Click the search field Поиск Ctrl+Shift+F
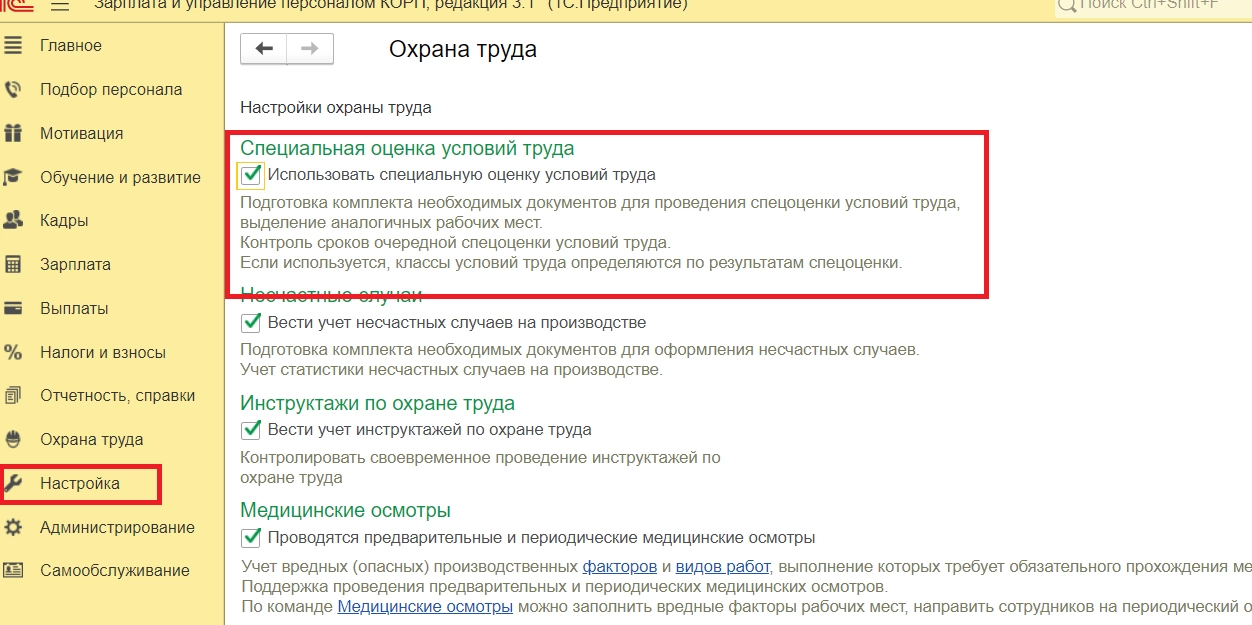 click(1153, 5)
